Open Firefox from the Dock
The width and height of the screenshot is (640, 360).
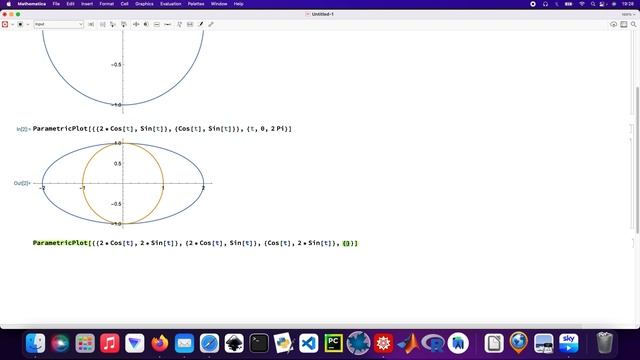coord(160,343)
